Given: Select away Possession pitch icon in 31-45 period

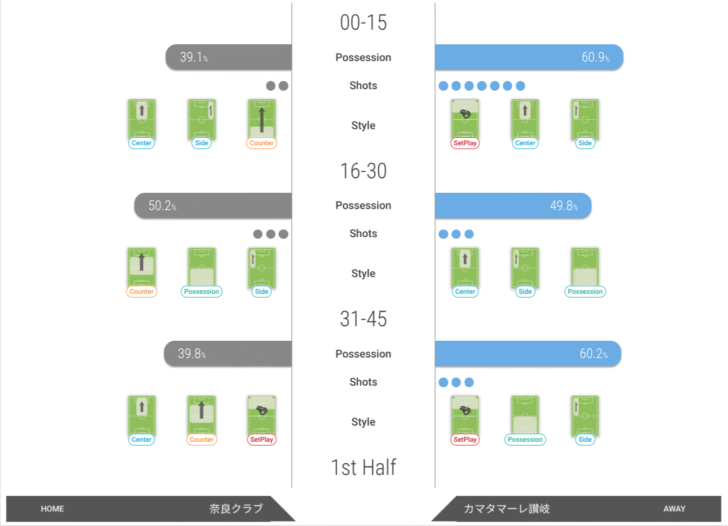Looking at the screenshot, I should [x=525, y=416].
